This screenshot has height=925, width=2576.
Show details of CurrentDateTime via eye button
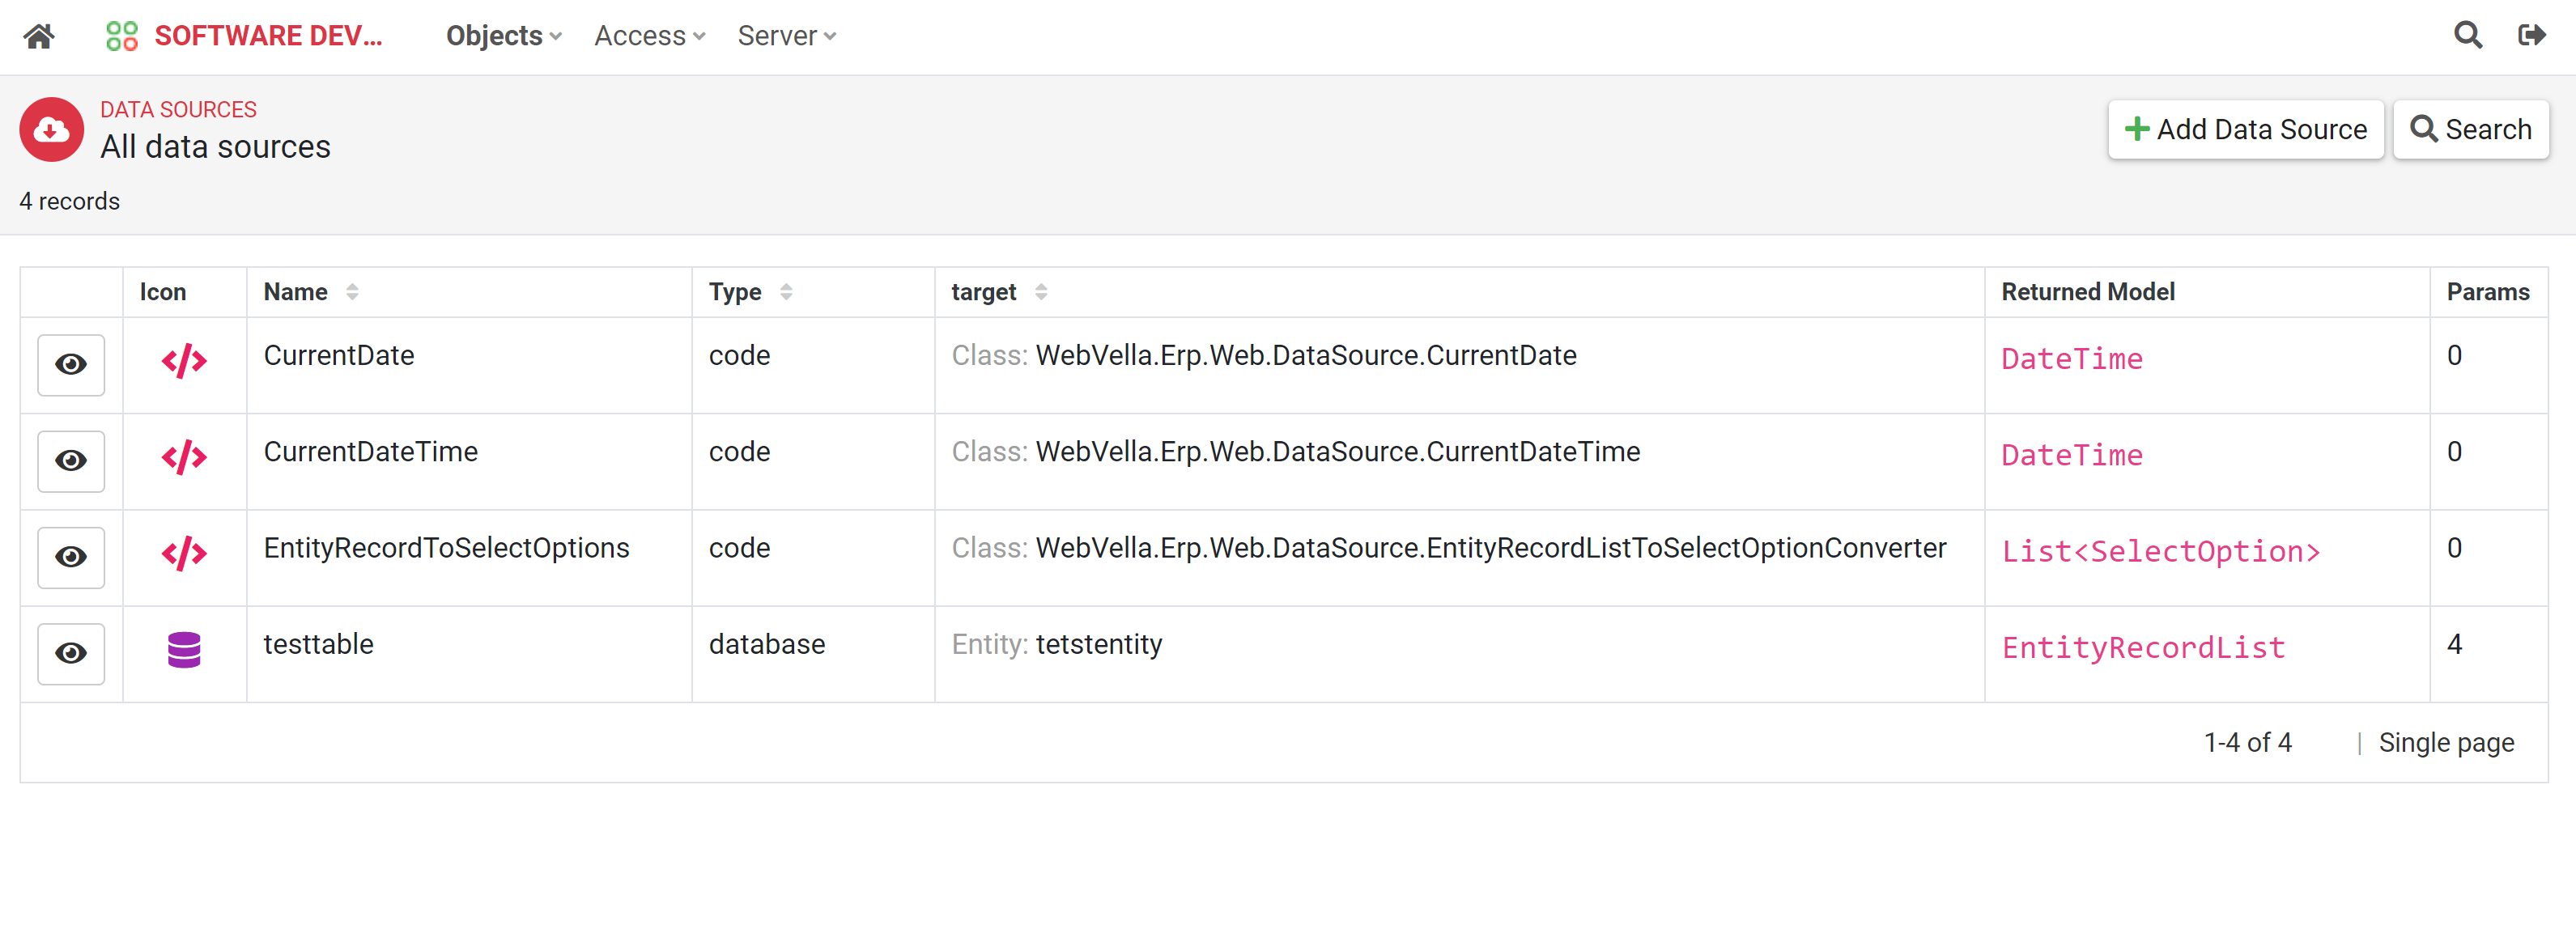(70, 461)
